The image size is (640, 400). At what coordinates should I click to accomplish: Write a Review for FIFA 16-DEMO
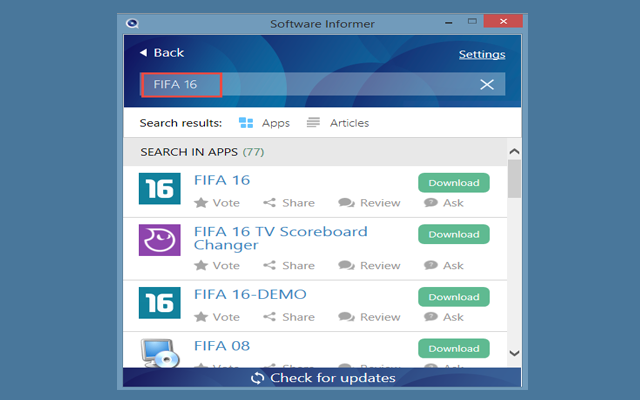(369, 317)
